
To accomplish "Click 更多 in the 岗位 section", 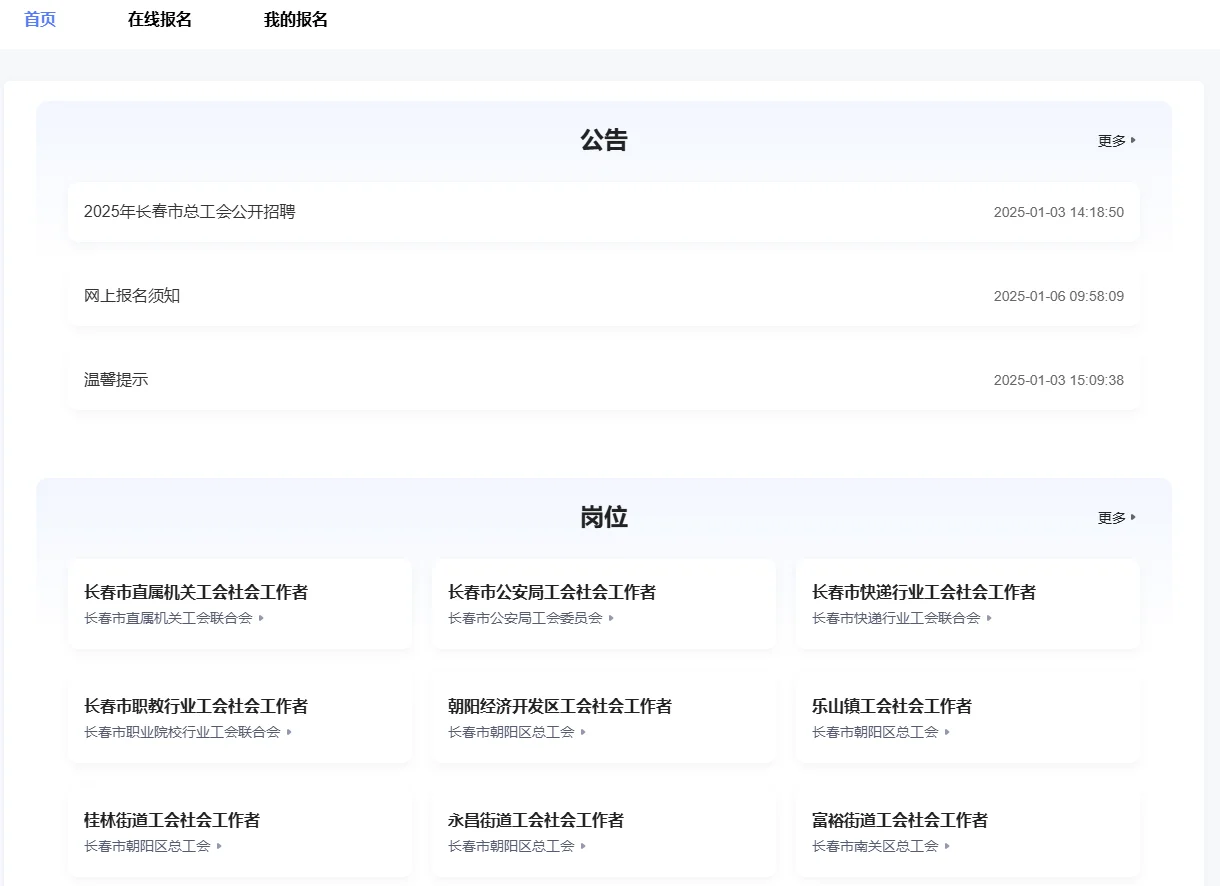I will tap(1113, 517).
